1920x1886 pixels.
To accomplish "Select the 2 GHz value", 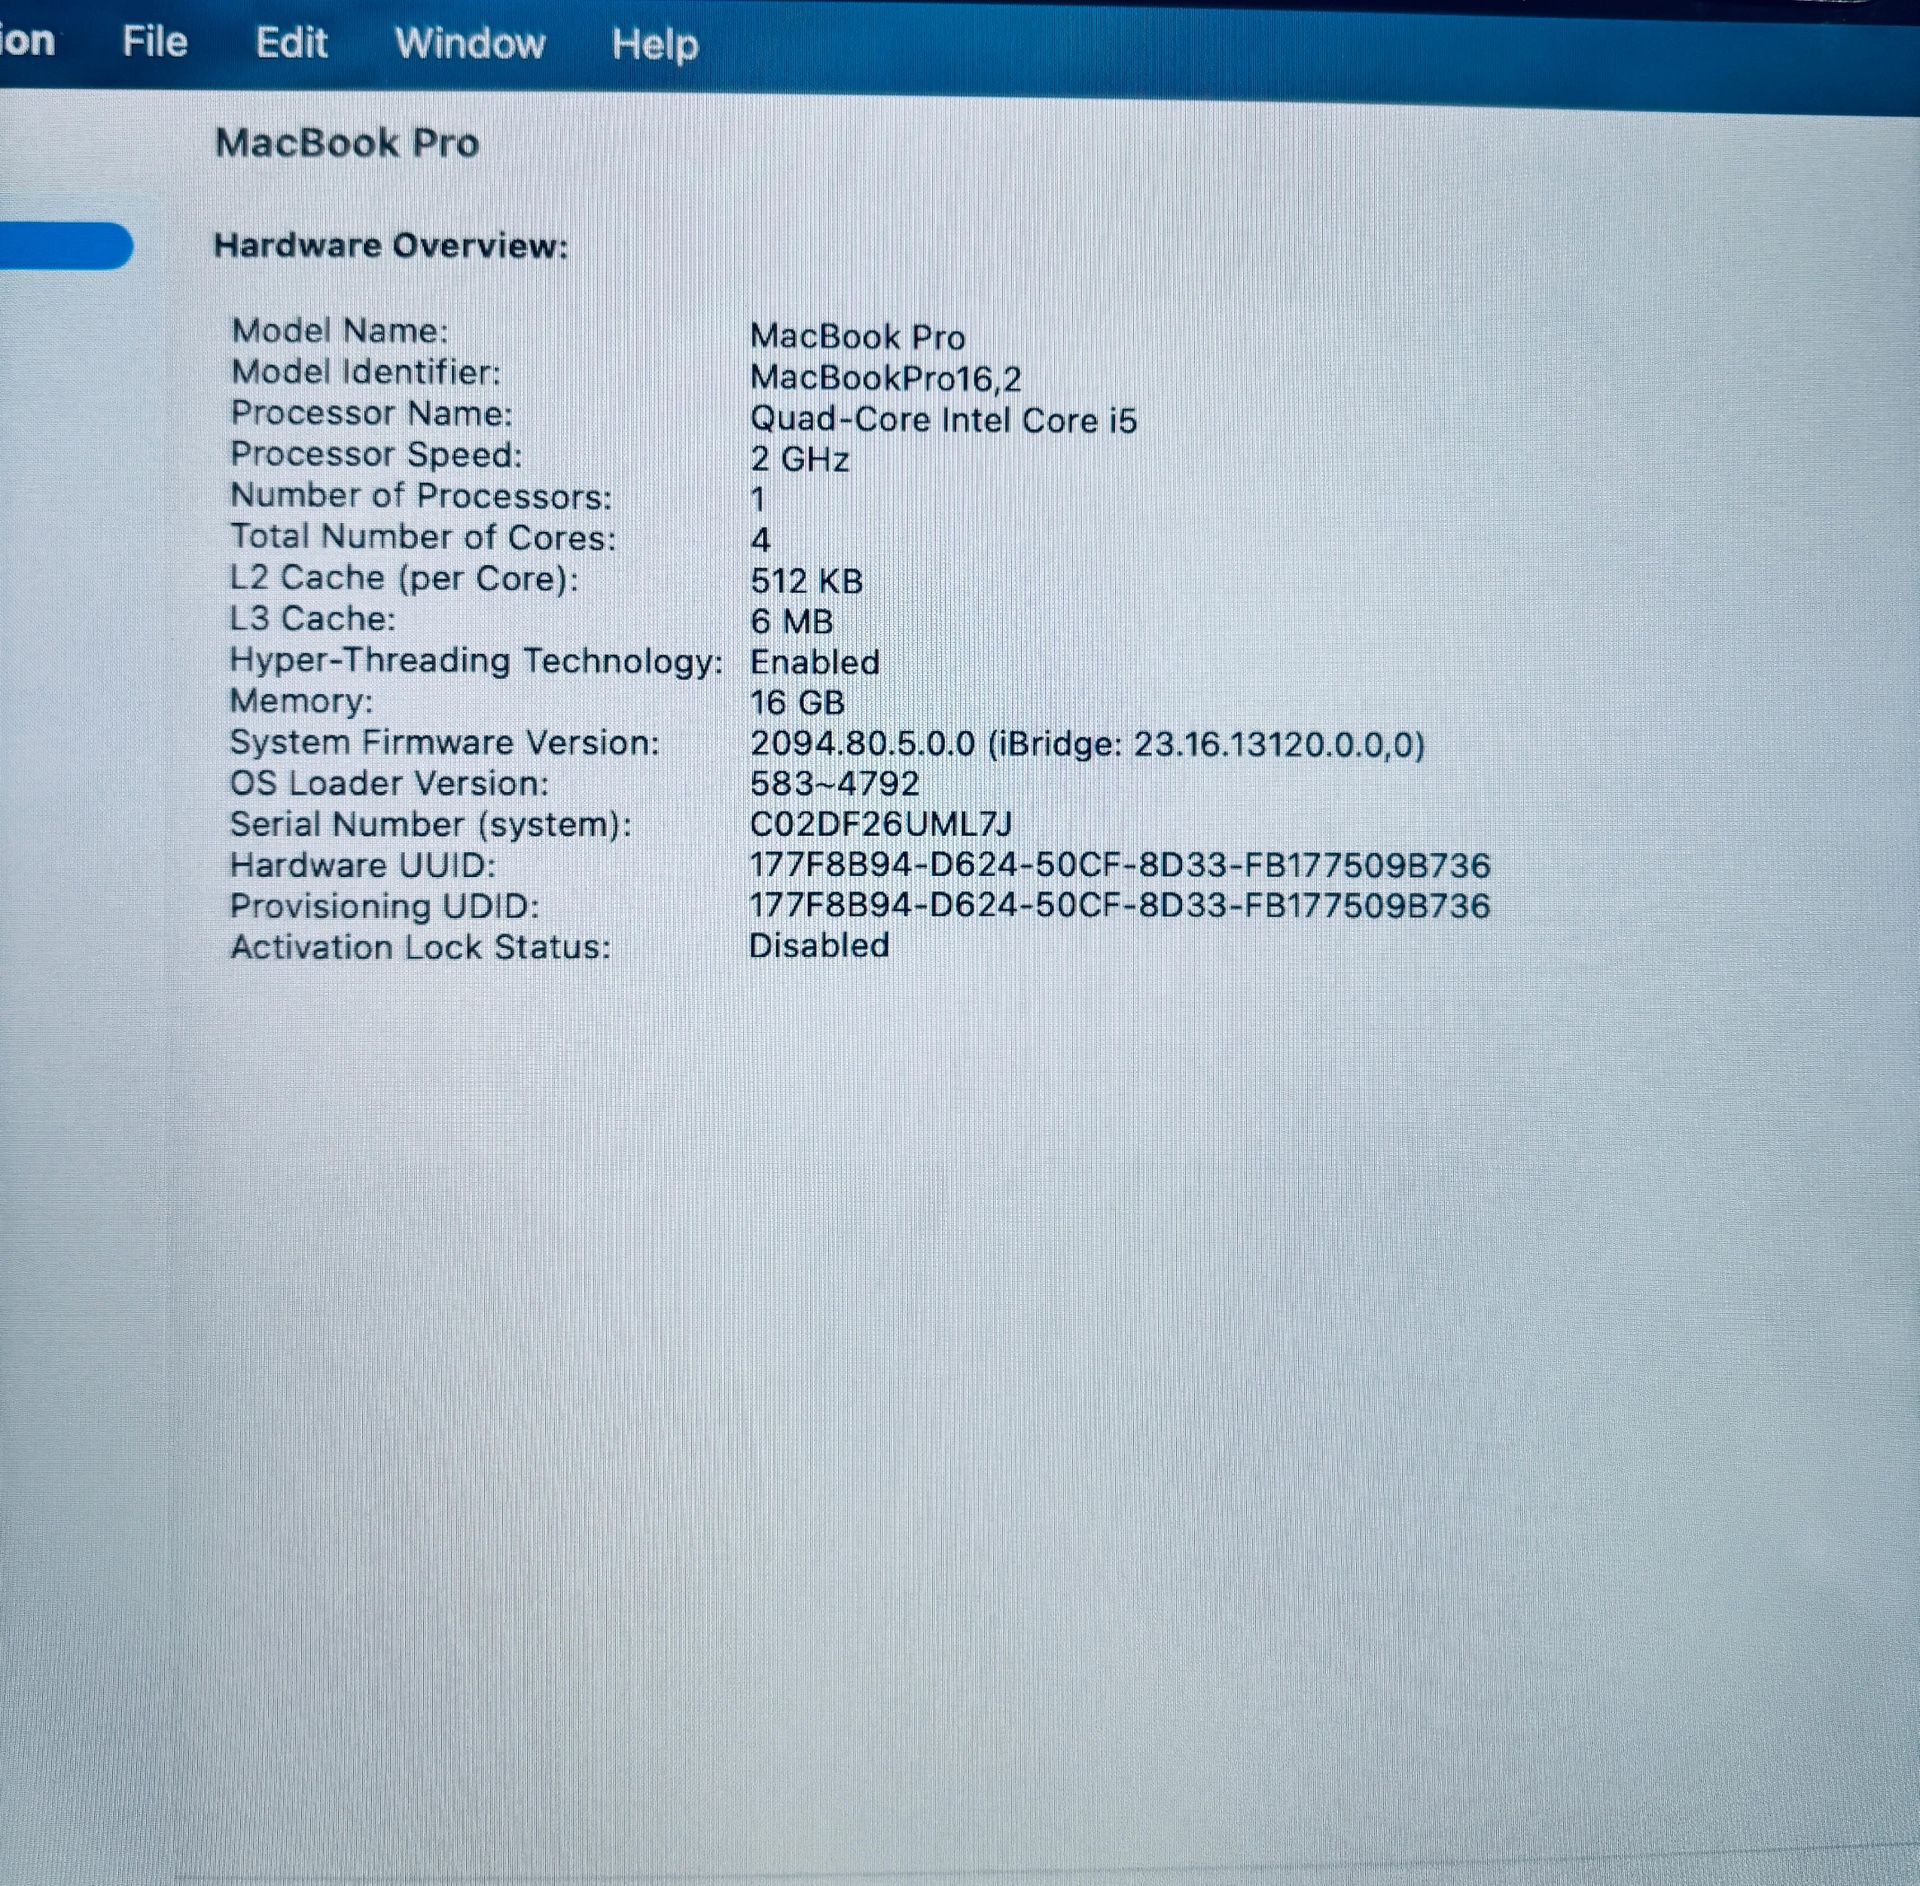I will (799, 459).
